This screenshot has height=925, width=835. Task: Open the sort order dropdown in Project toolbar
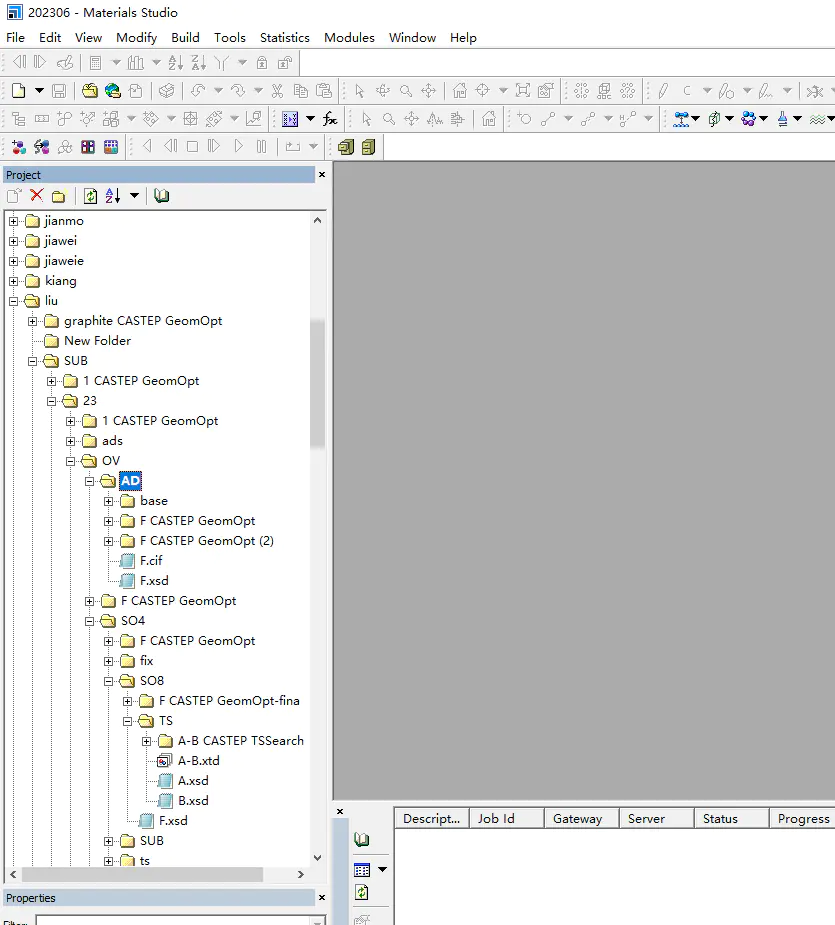tap(134, 196)
